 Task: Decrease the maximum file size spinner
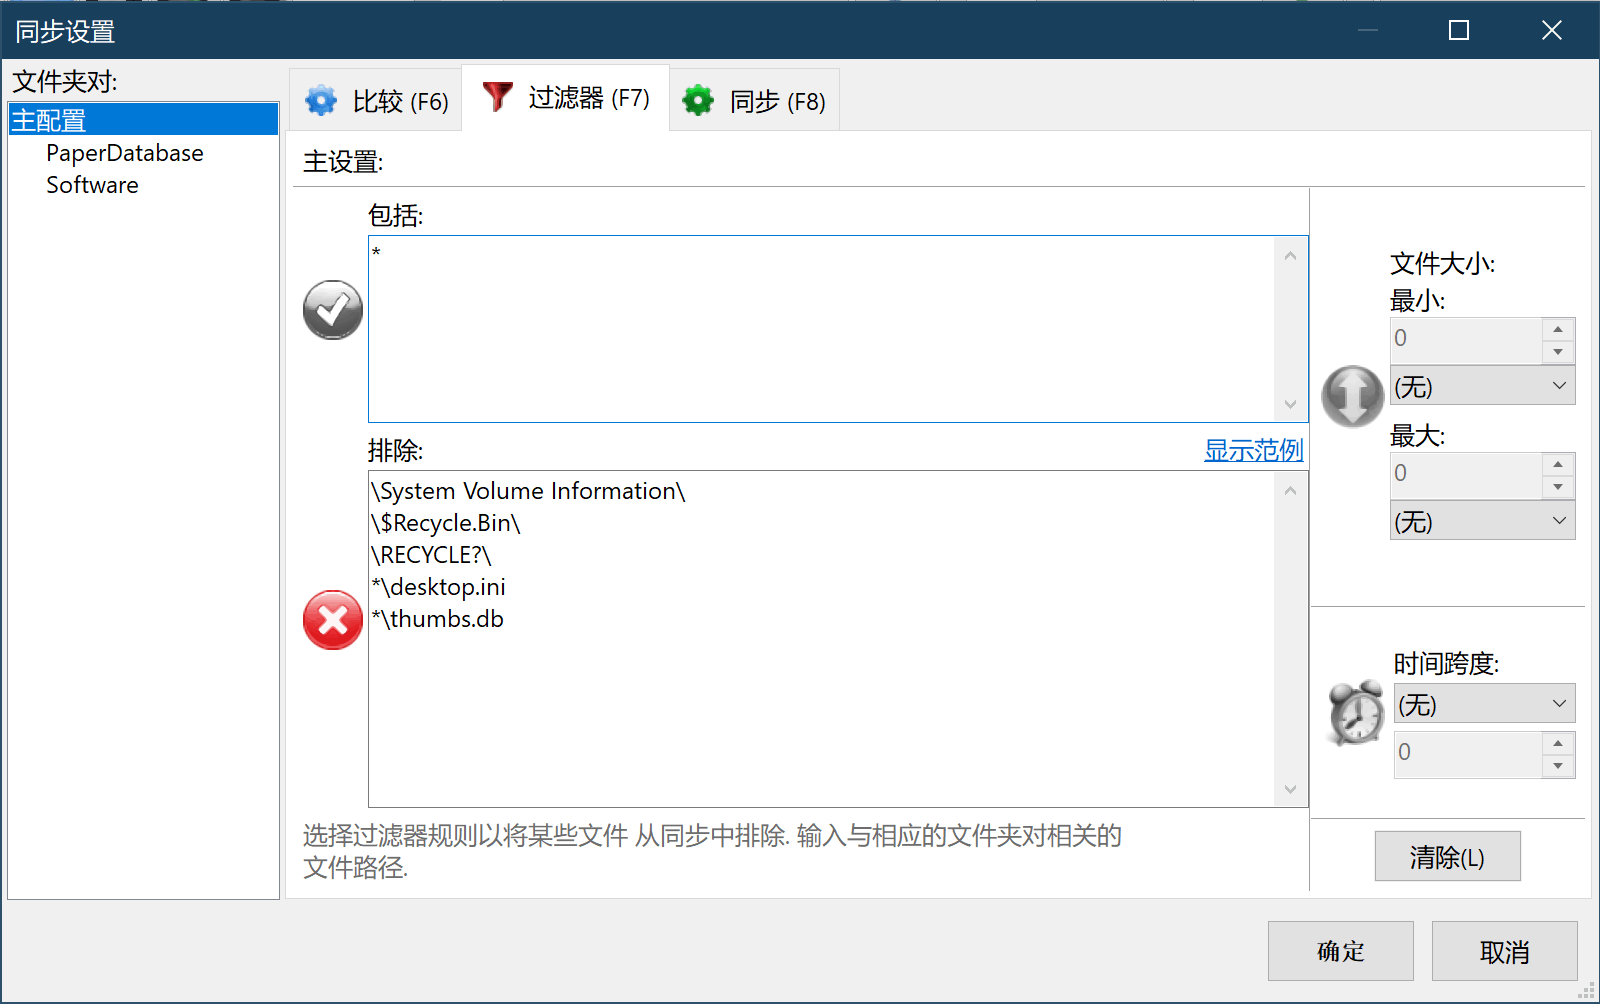(1558, 487)
